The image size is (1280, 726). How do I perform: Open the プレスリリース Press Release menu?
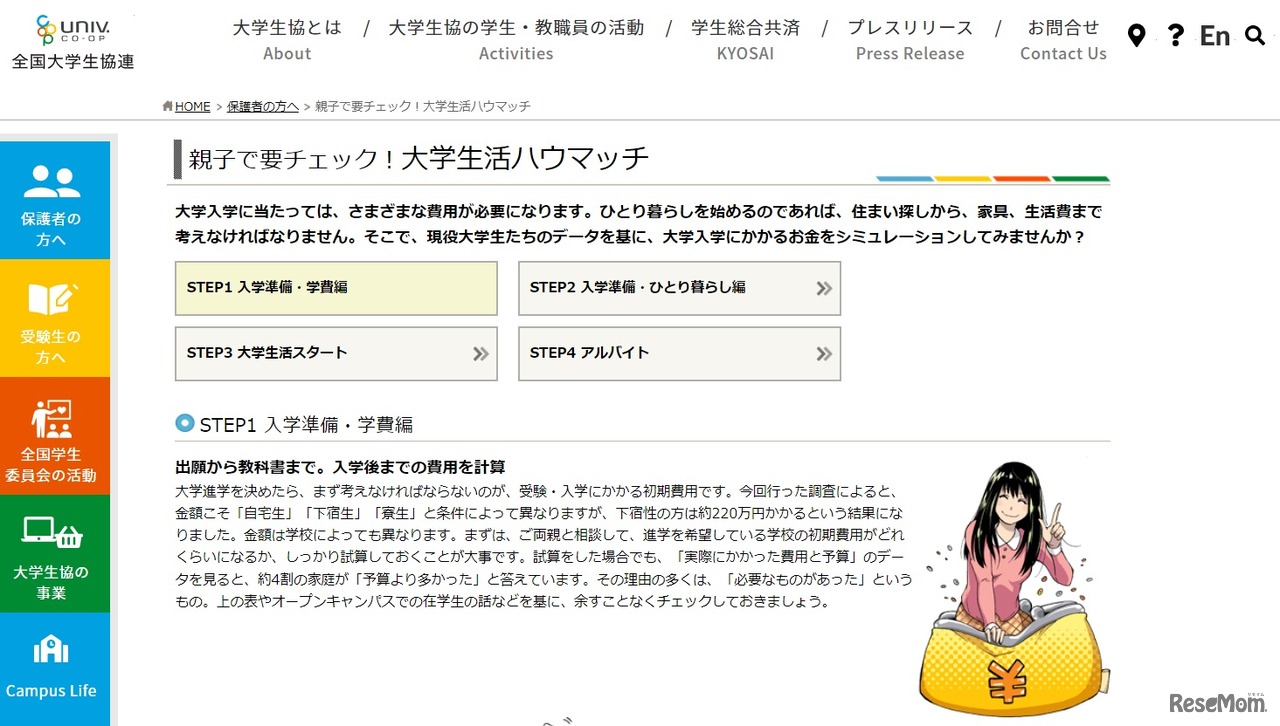pyautogui.click(x=910, y=40)
